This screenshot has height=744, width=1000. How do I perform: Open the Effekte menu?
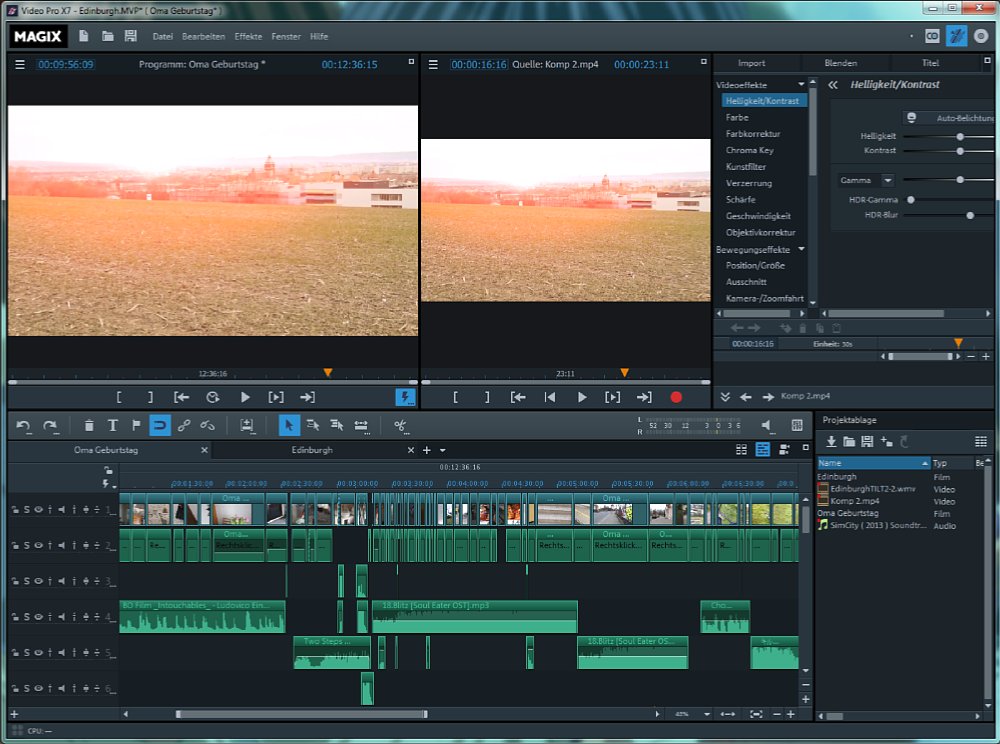click(x=248, y=36)
